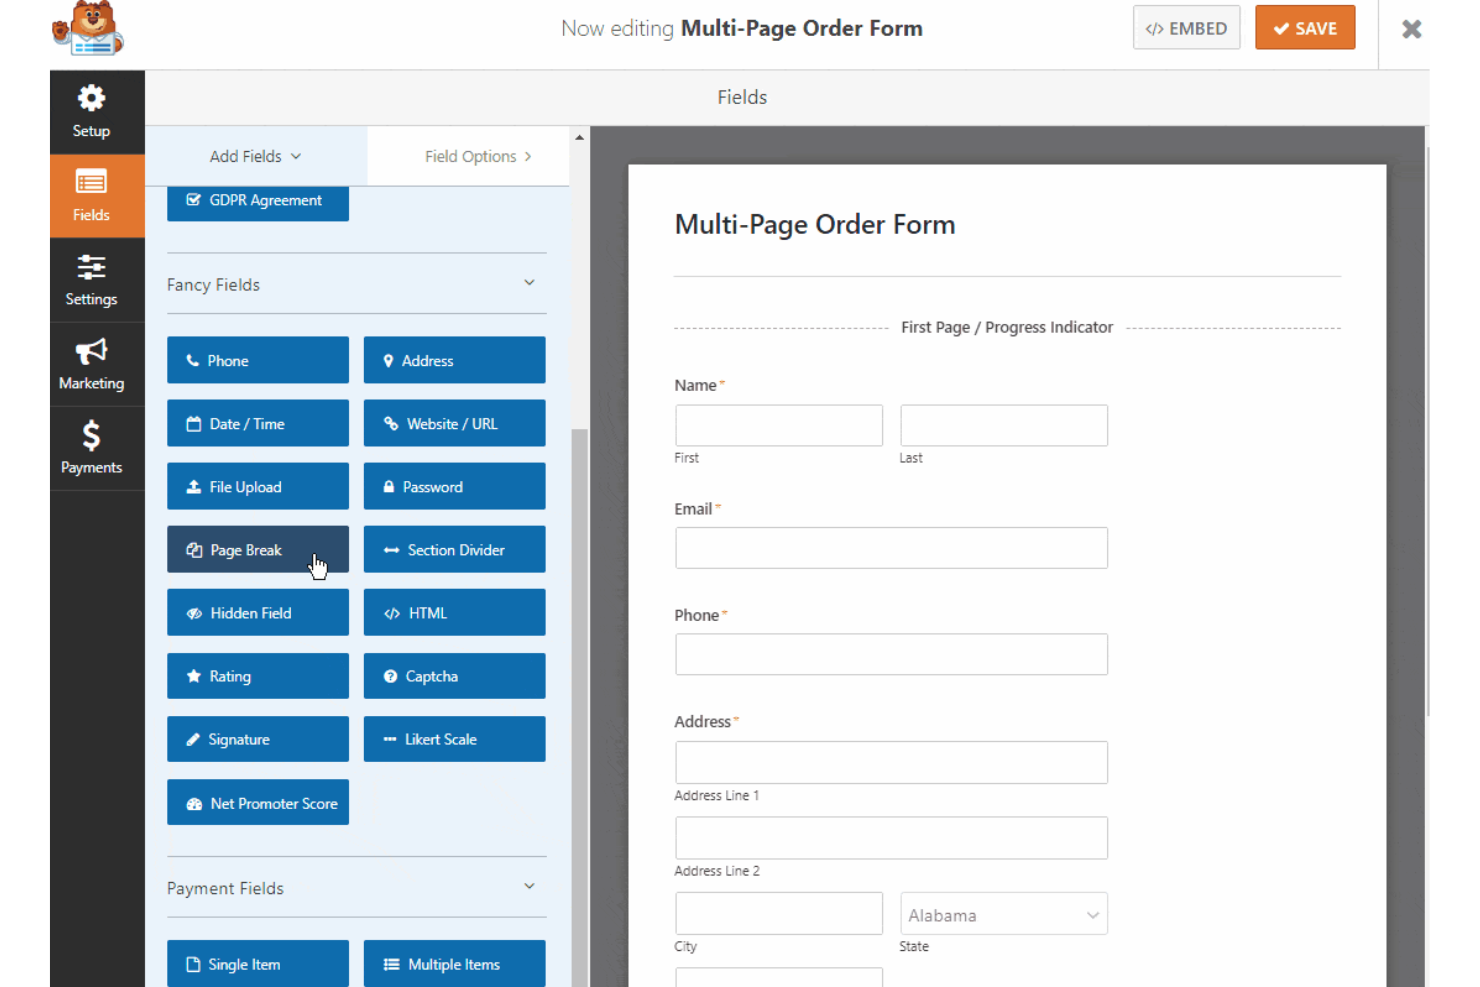Open the Marketing megaphone icon
1480x987 pixels.
(x=91, y=351)
